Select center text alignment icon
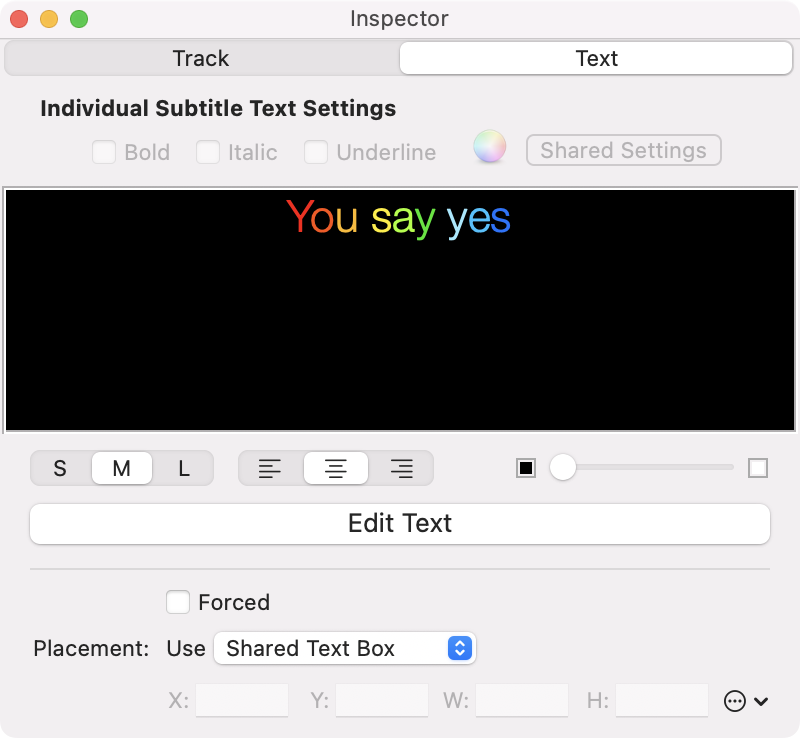The width and height of the screenshot is (800, 738). tap(336, 468)
